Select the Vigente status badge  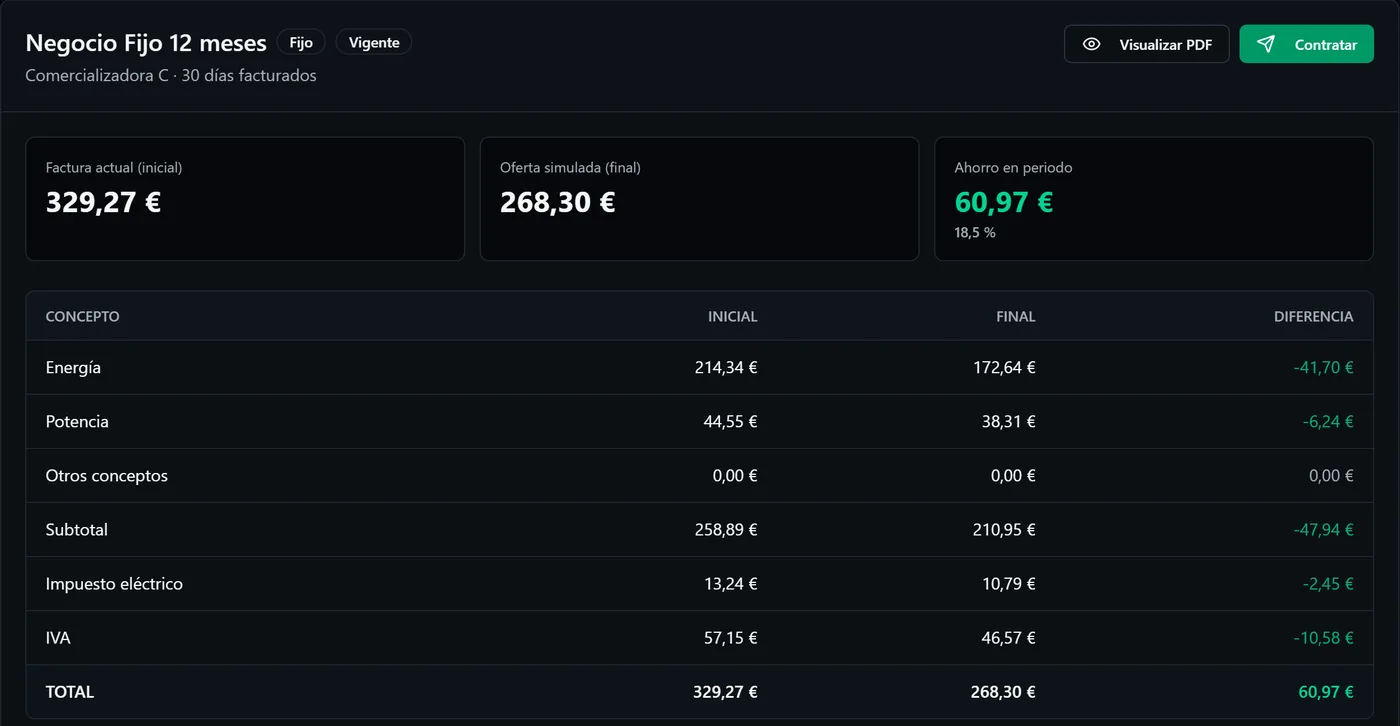(x=374, y=43)
